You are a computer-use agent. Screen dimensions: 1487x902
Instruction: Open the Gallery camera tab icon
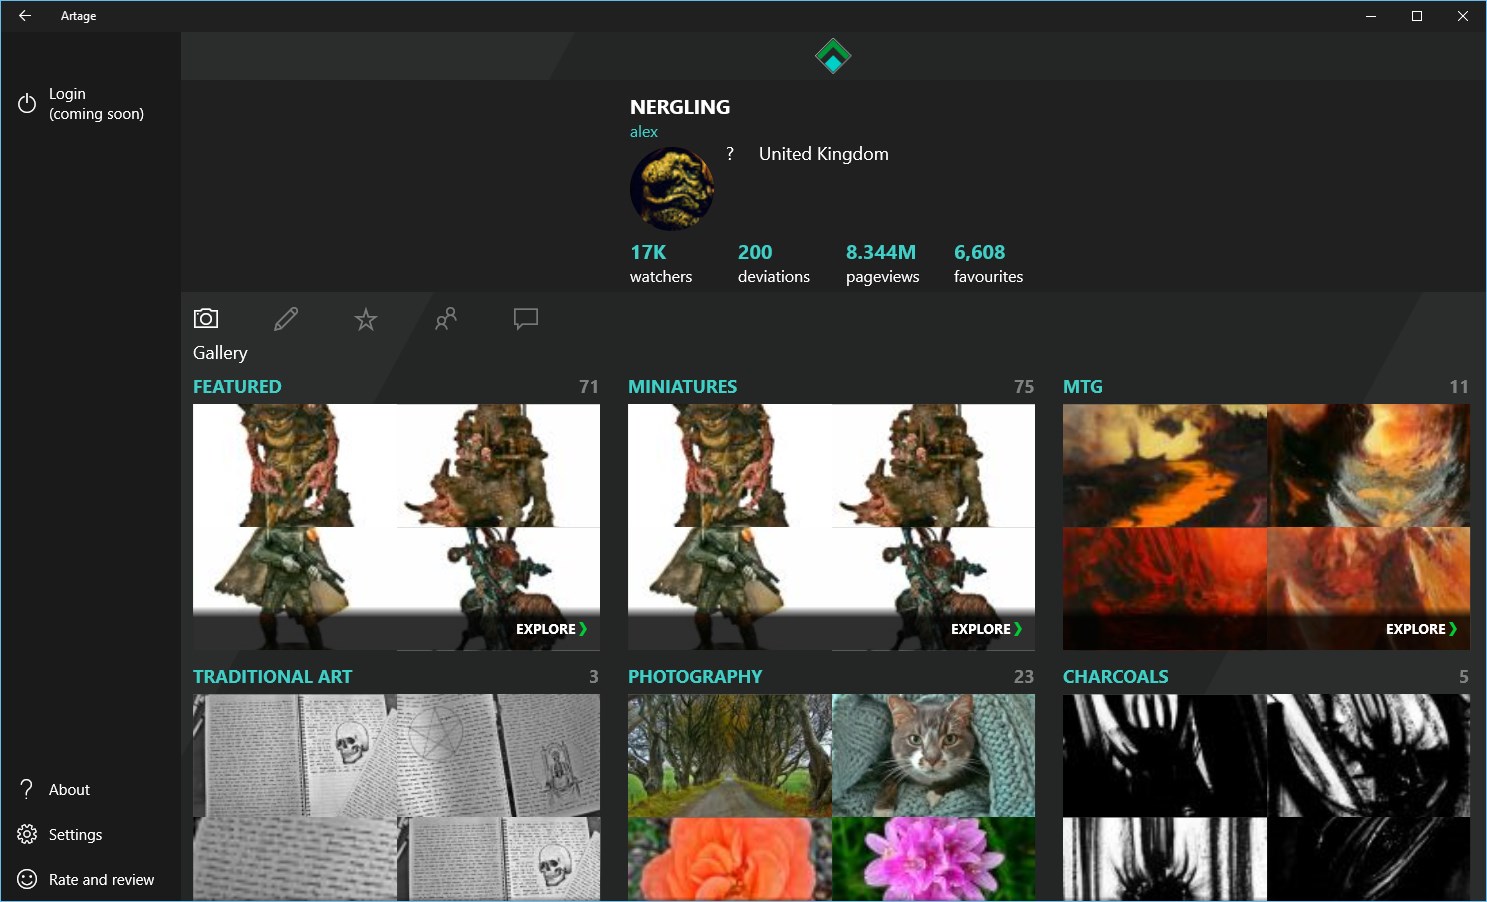tap(206, 318)
